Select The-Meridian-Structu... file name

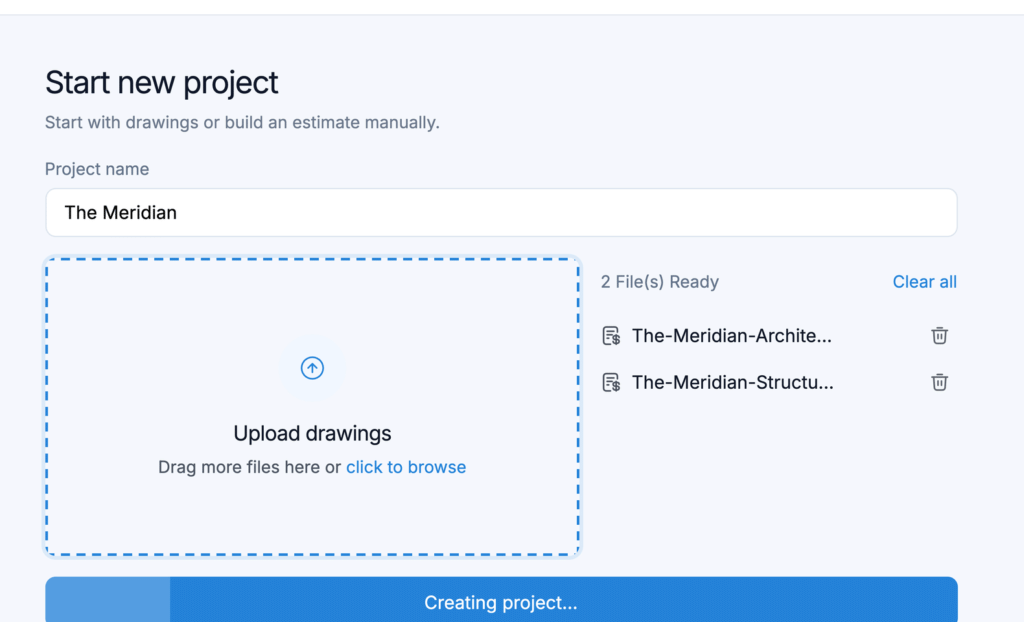pos(732,382)
